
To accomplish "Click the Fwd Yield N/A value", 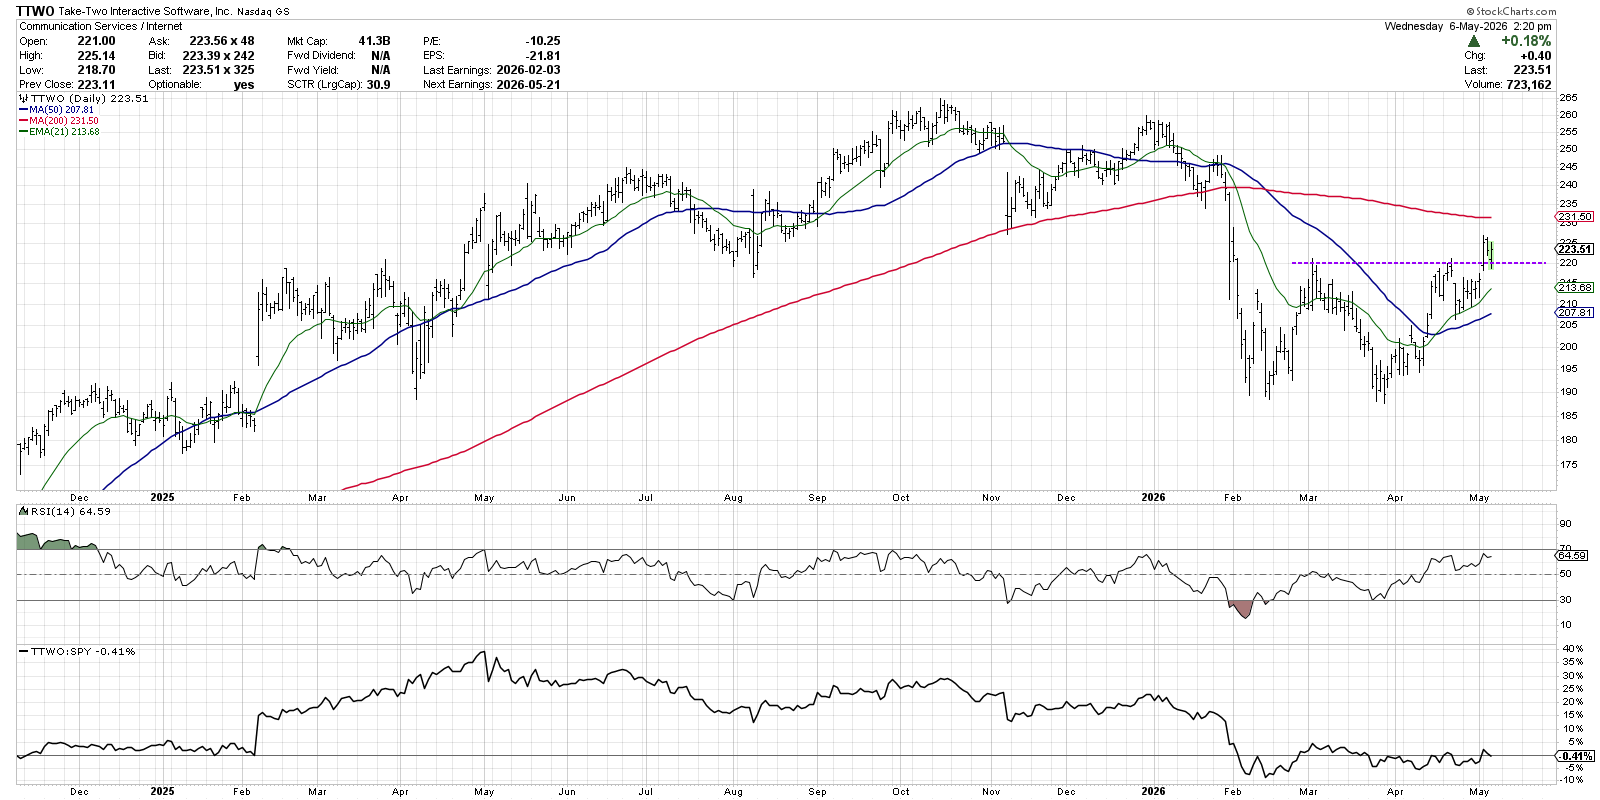I will tap(381, 70).
